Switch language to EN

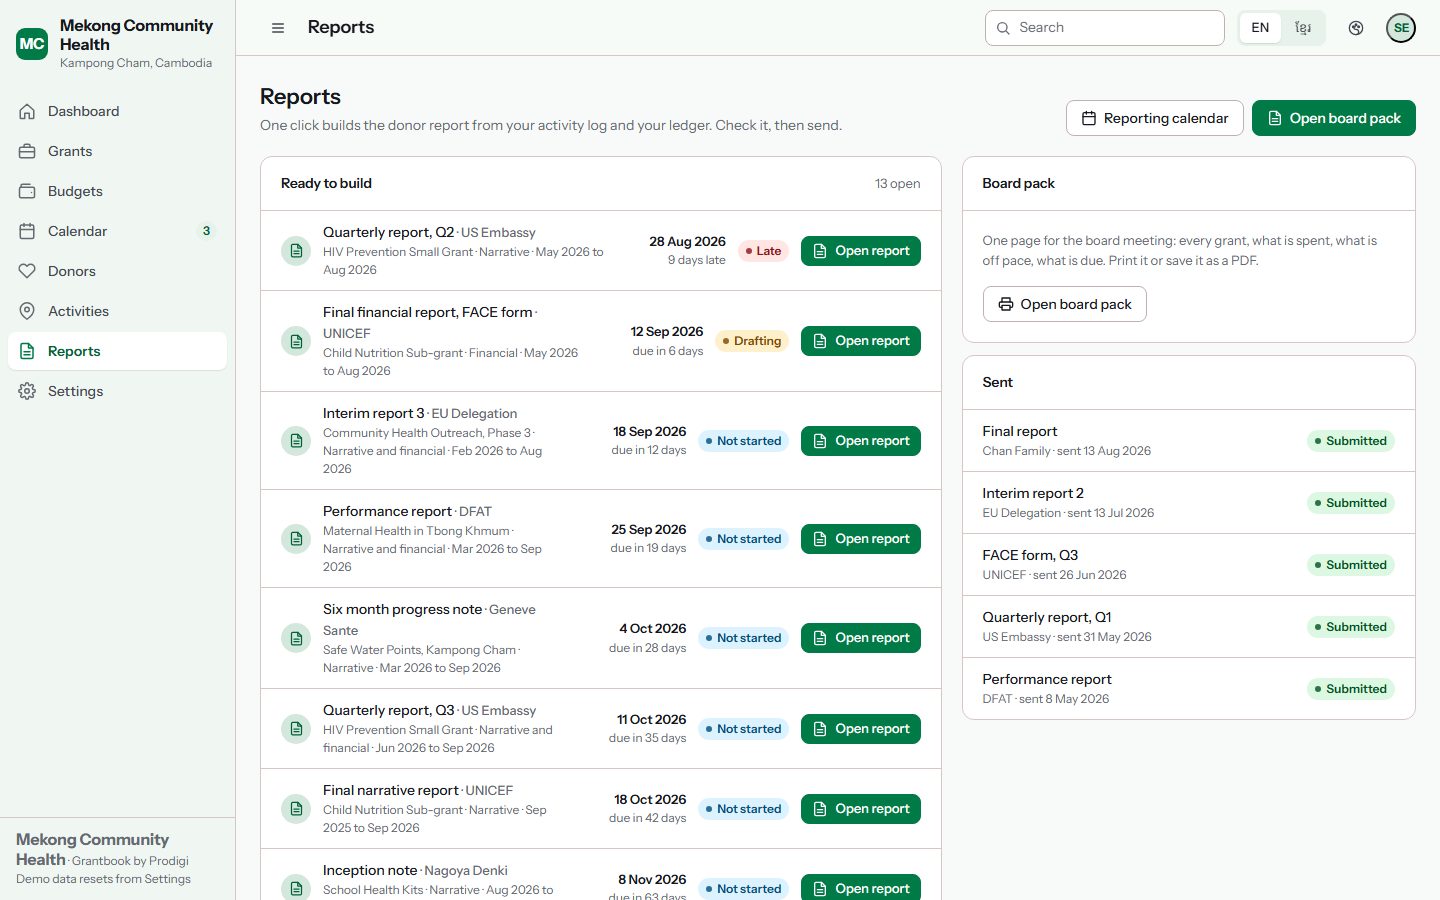tap(1260, 28)
